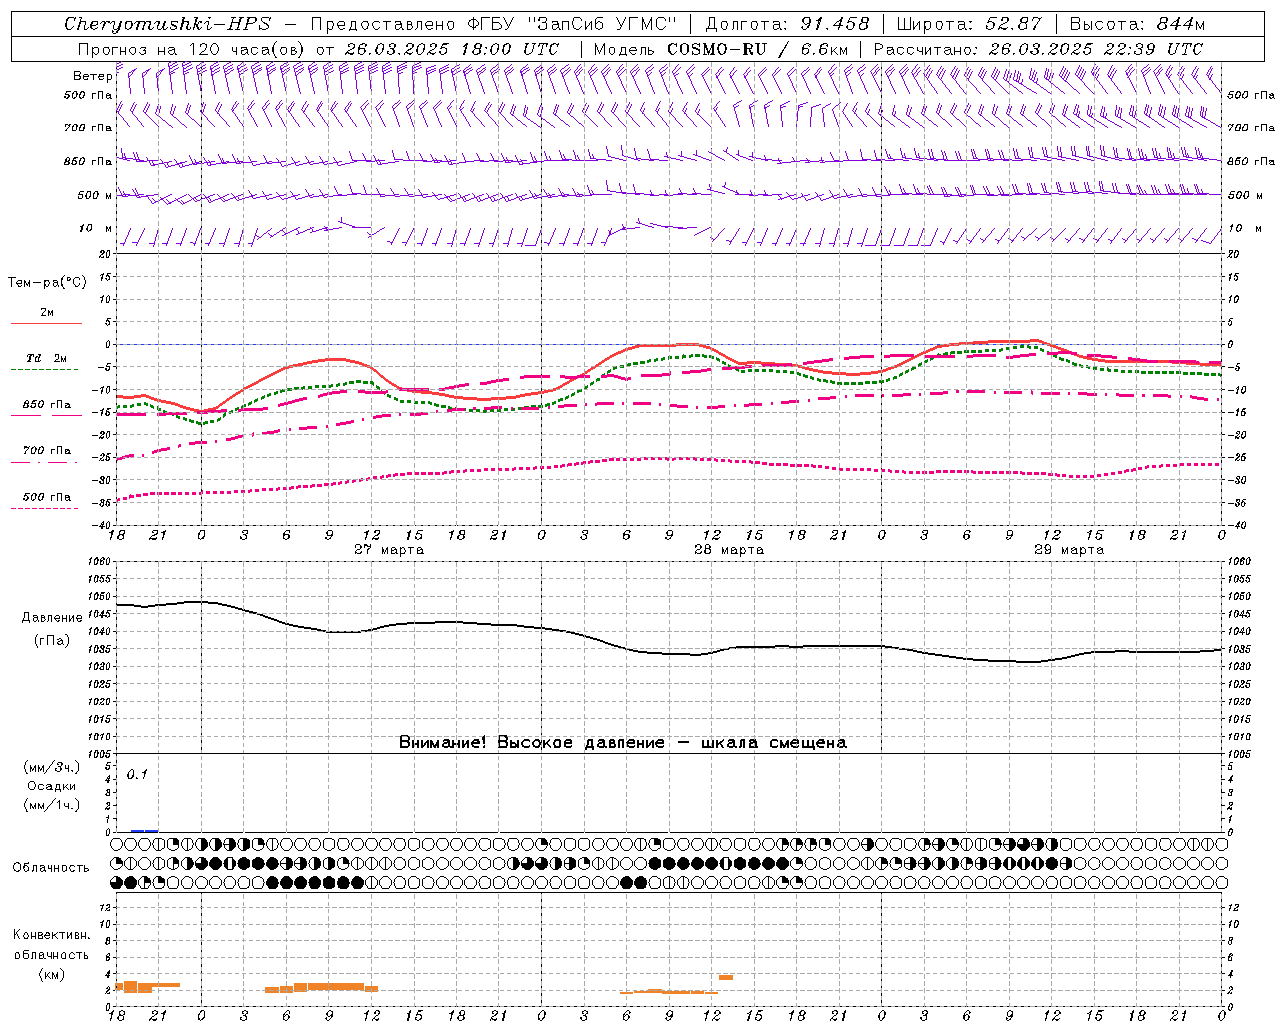Click the 'Высота: 844м' header value
The width and height of the screenshot is (1280, 1024).
1137,24
